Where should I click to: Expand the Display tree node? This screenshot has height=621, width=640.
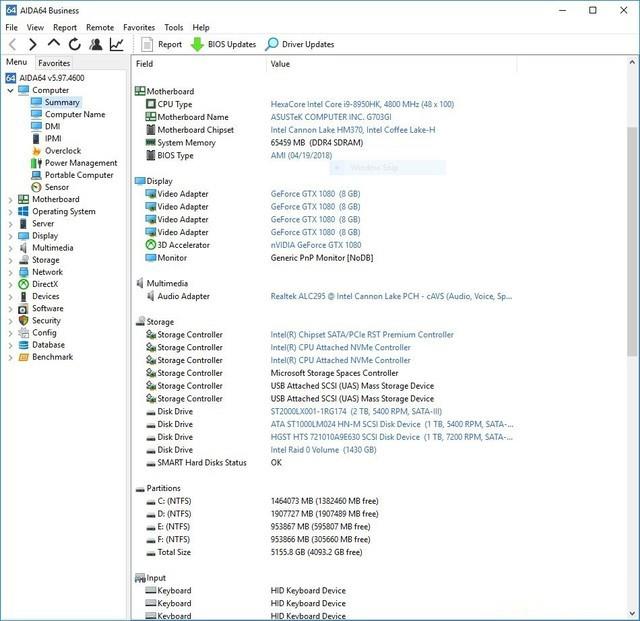coord(10,236)
